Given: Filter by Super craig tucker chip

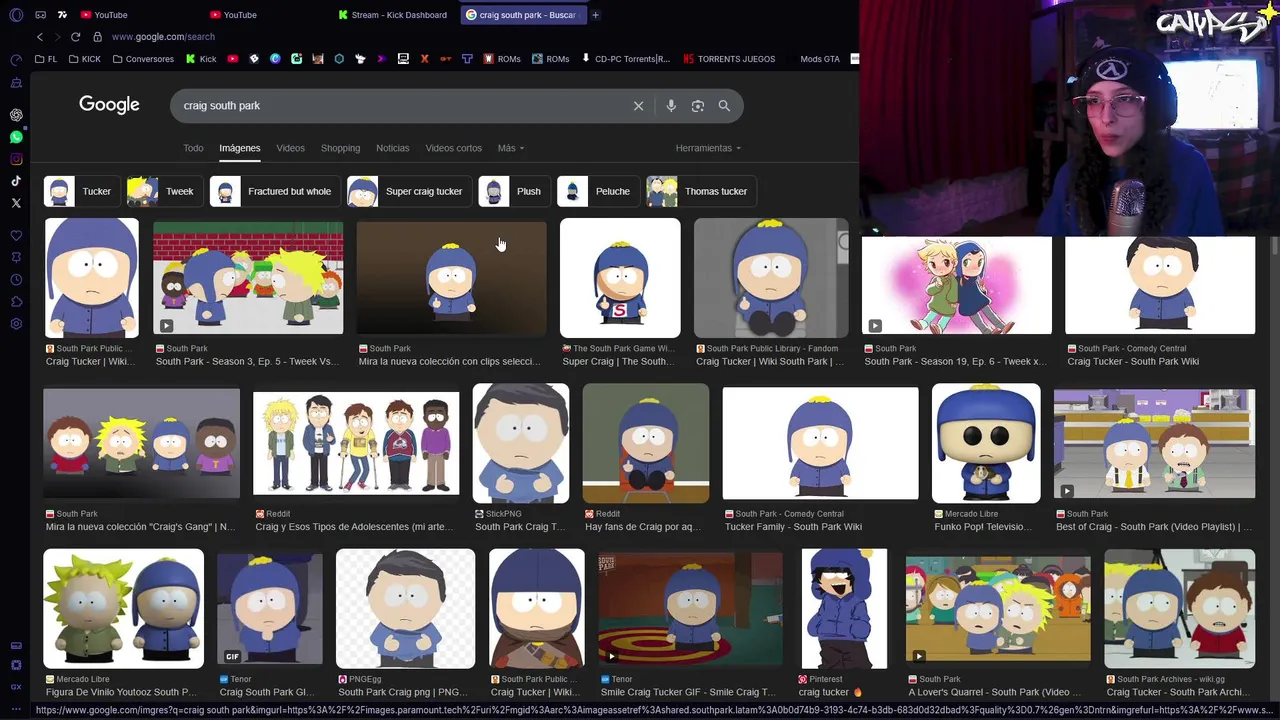Looking at the screenshot, I should click(408, 191).
